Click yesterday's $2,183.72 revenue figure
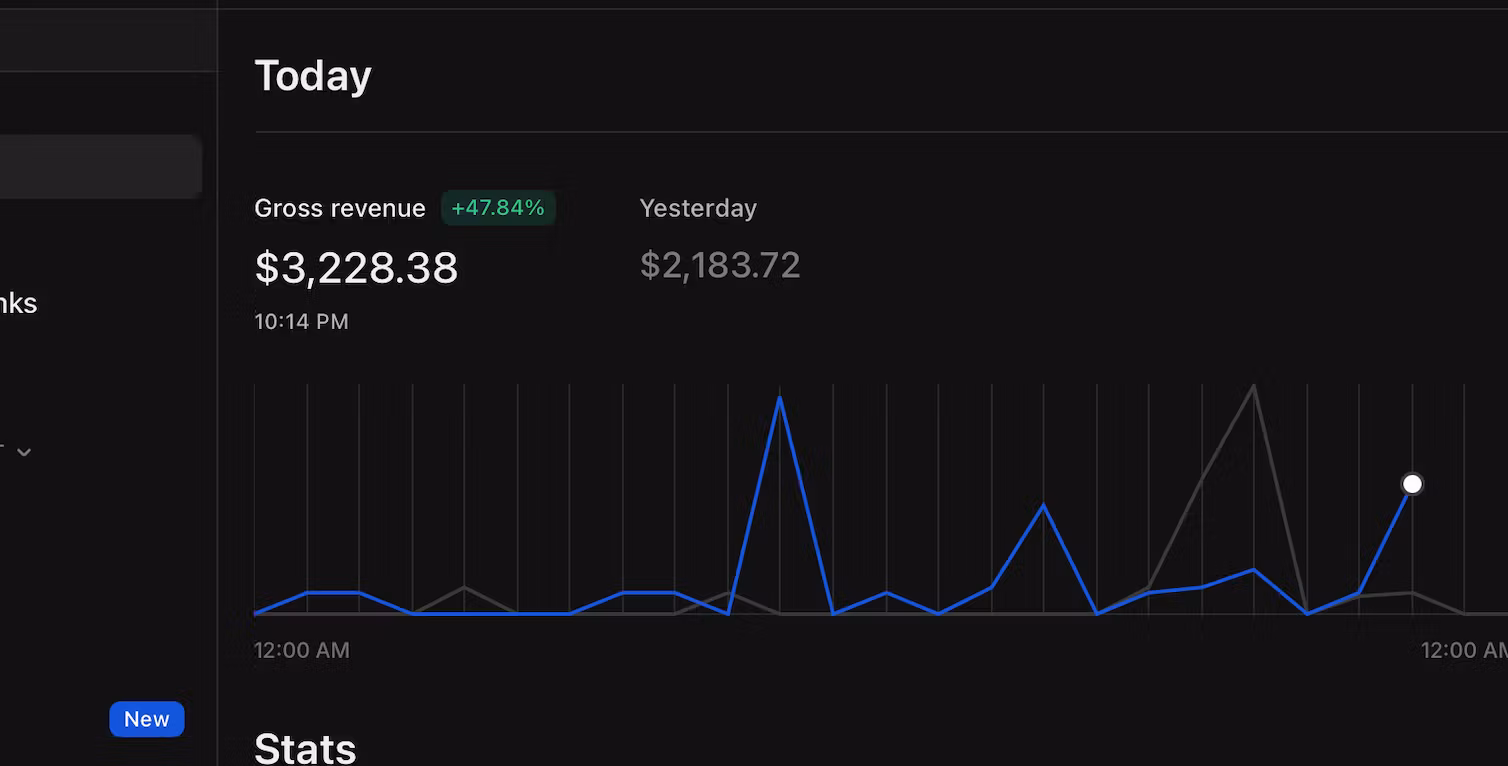Viewport: 1508px width, 766px height. [x=720, y=265]
